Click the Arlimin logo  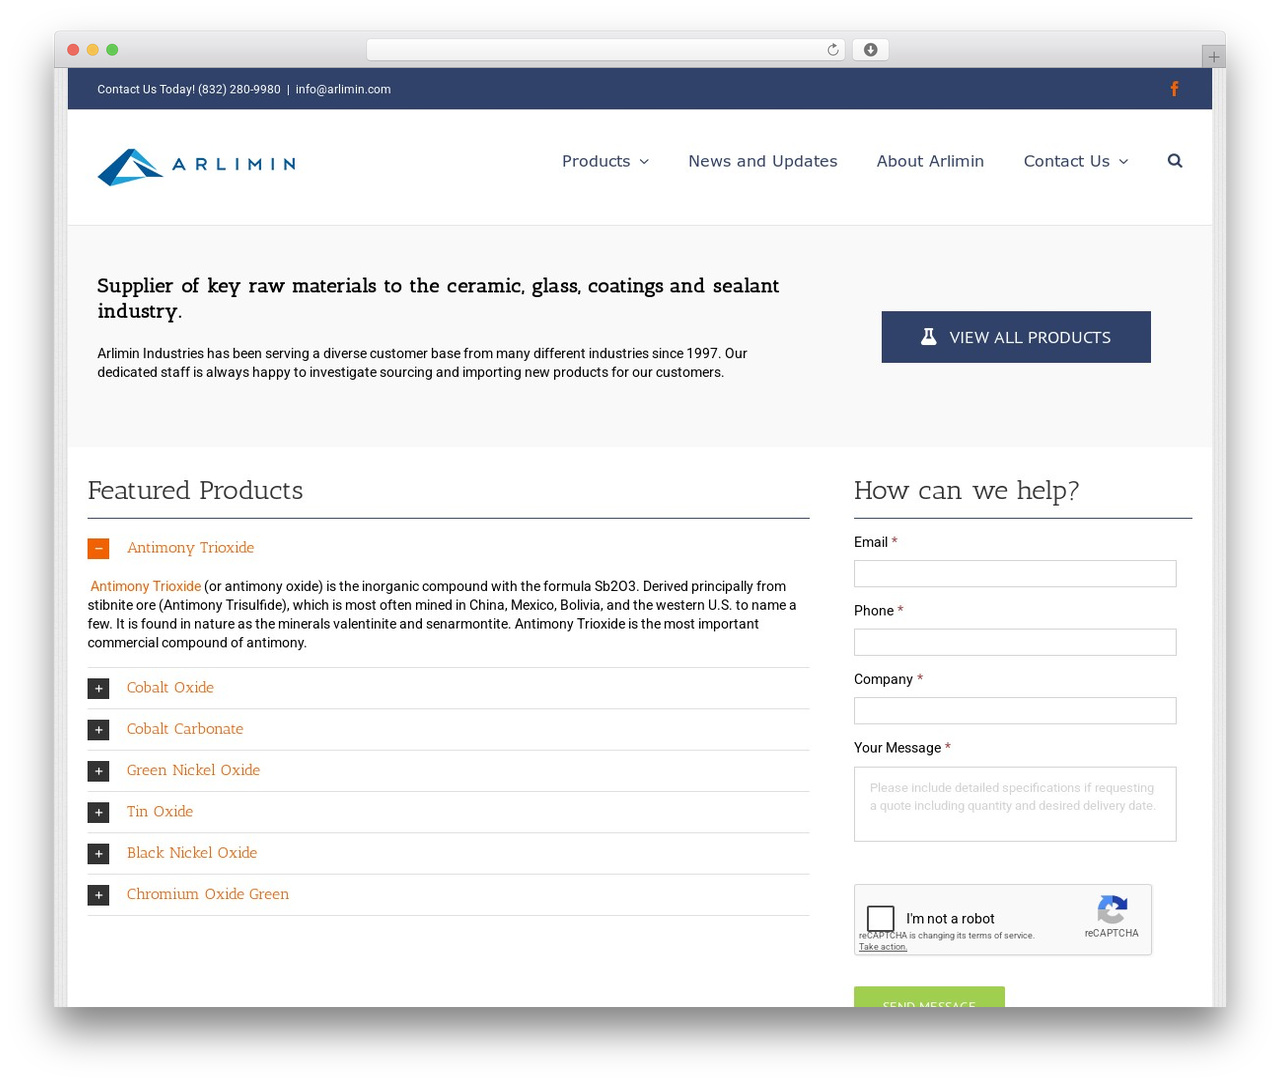coord(196,167)
